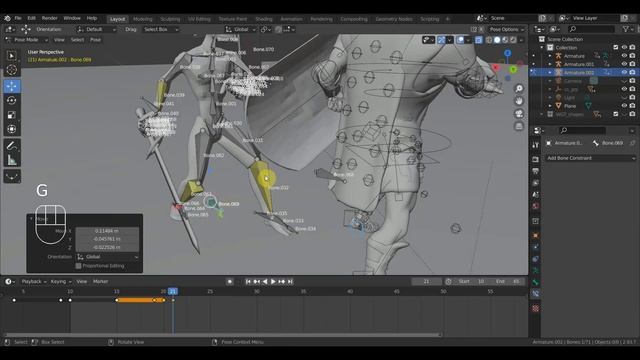The width and height of the screenshot is (640, 360).
Task: Open the Render menu
Action: coord(50,18)
